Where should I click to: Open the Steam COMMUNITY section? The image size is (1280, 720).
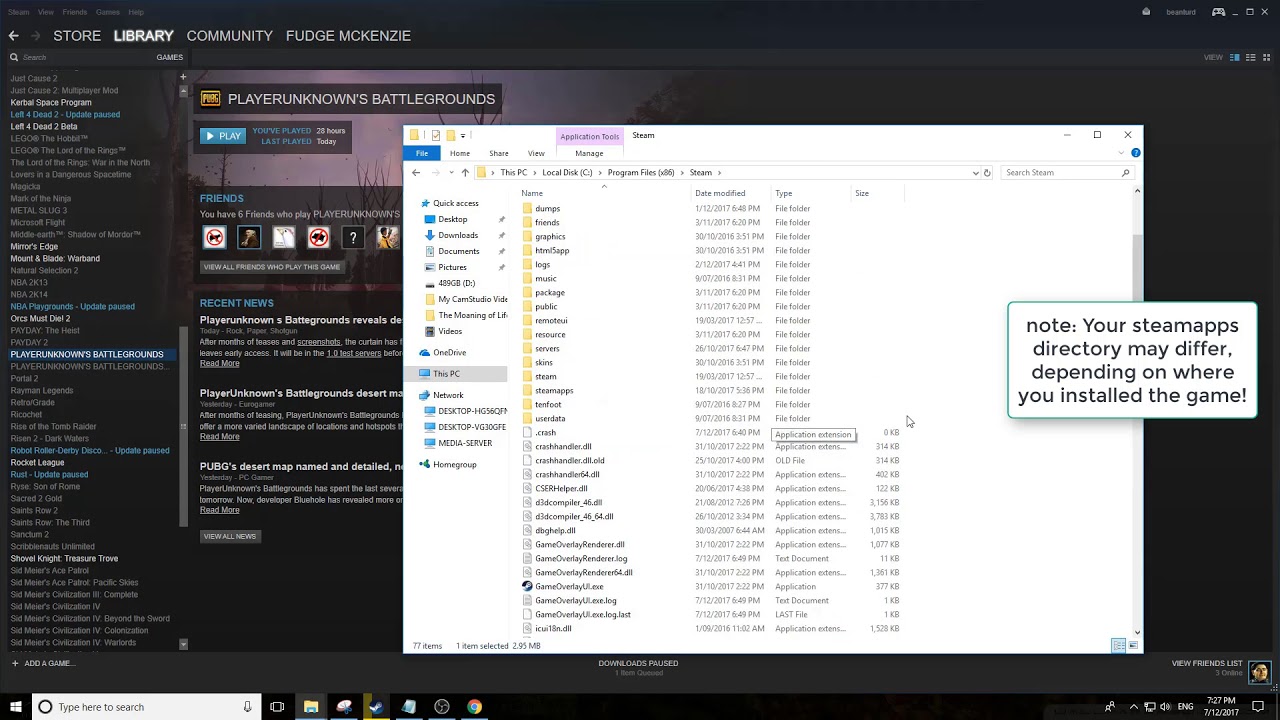click(229, 35)
